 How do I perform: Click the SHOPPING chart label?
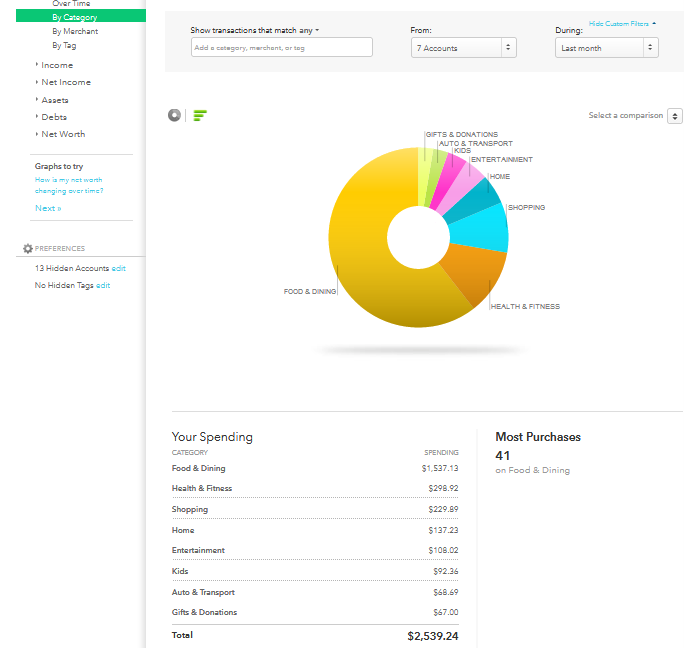[x=527, y=208]
